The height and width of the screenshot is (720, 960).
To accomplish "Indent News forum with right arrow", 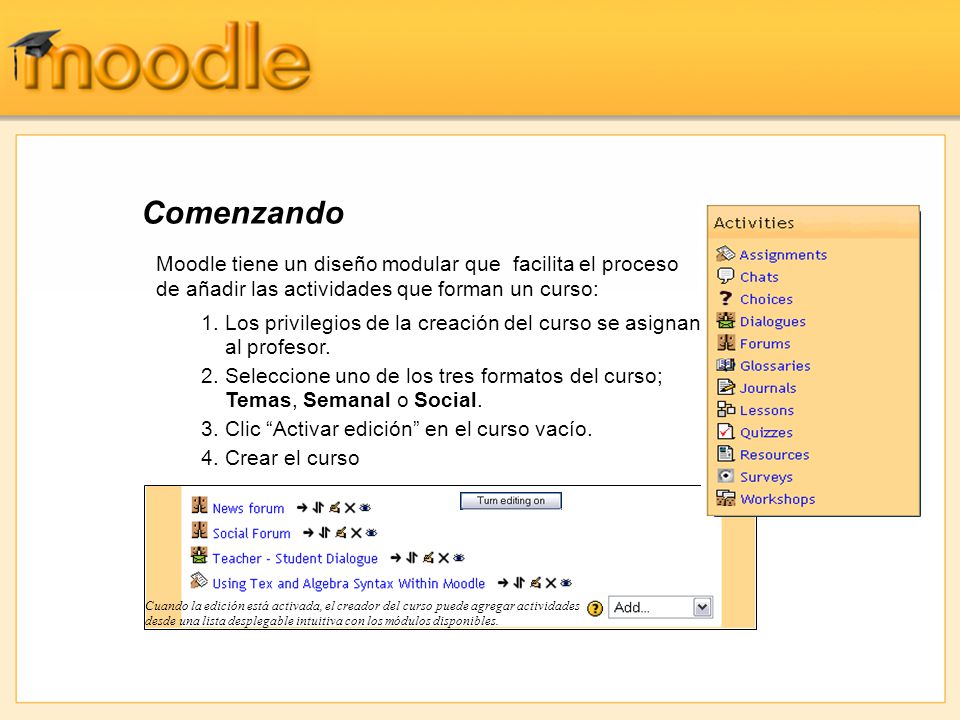I will point(302,508).
